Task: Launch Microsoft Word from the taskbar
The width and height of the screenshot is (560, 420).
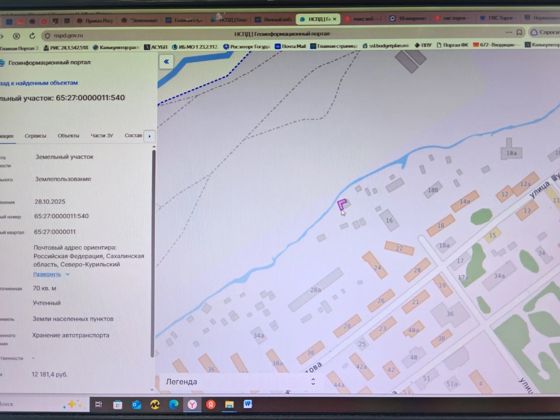Action: (x=248, y=404)
